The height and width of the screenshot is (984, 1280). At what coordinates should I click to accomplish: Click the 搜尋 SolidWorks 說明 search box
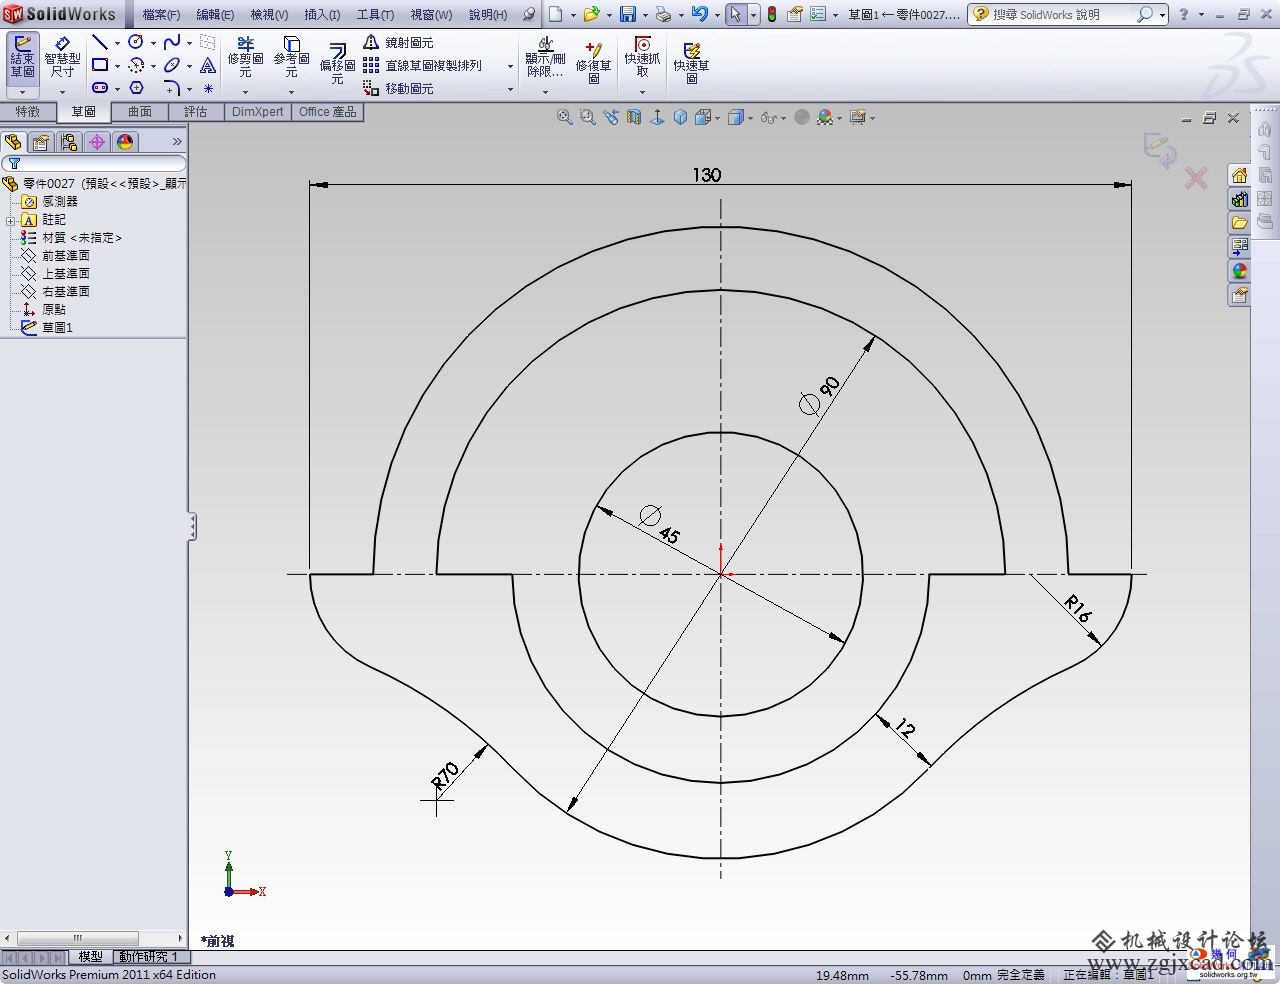tap(1066, 15)
